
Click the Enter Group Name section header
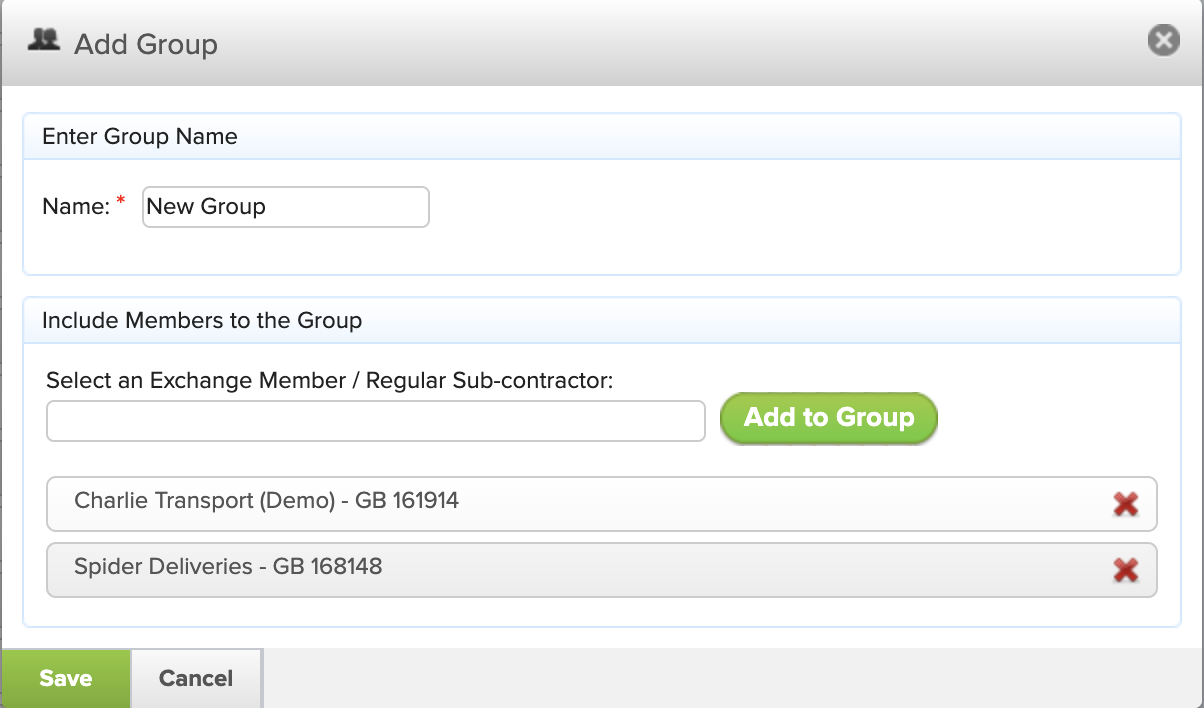139,136
